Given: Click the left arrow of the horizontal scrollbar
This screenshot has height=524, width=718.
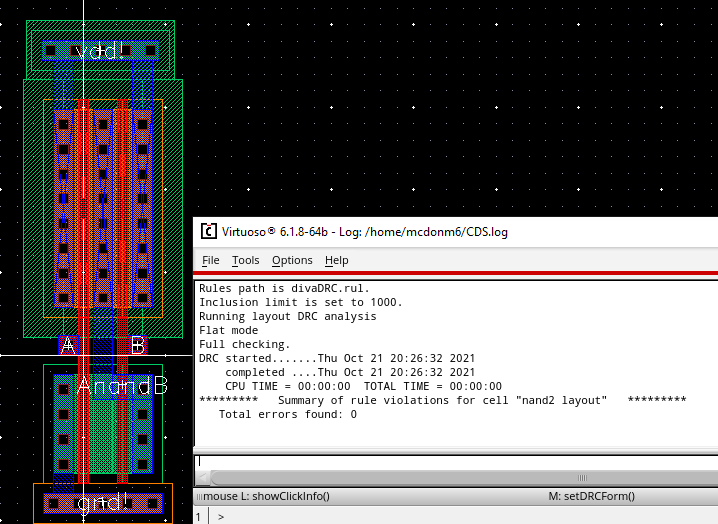Looking at the screenshot, I should [204, 478].
